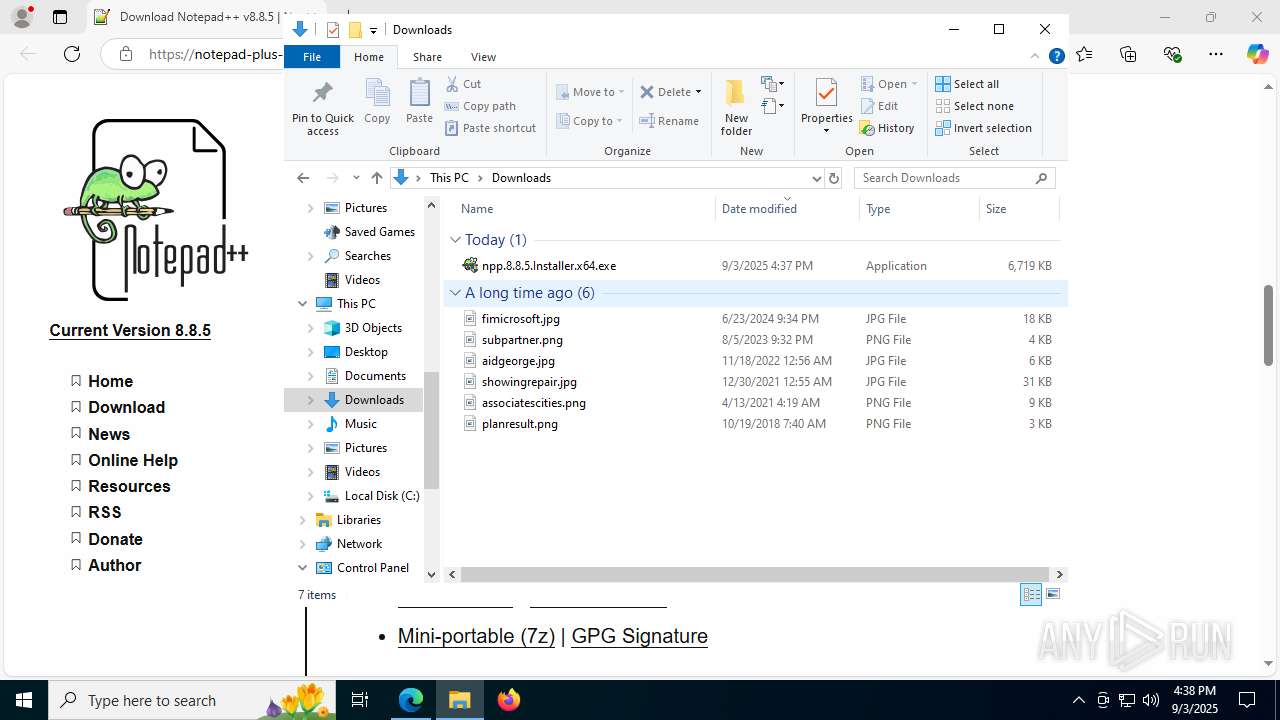1280x720 pixels.
Task: Click Select none in ribbon
Action: click(x=974, y=106)
